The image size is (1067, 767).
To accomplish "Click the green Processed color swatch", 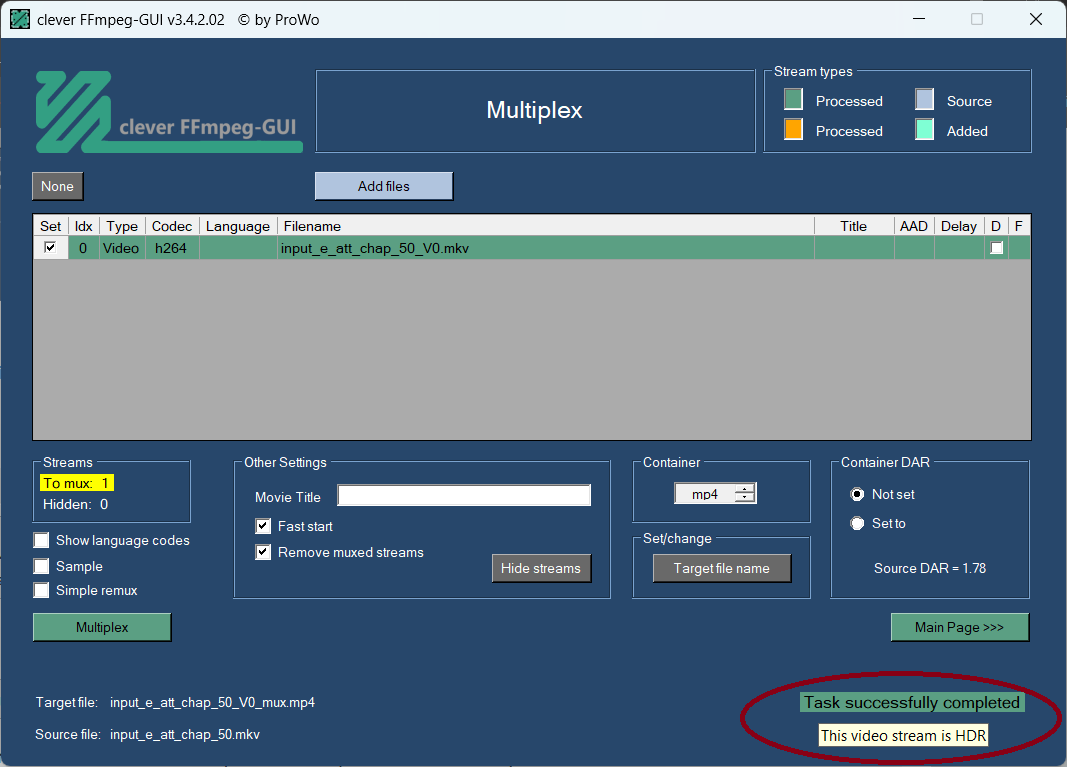I will tap(793, 99).
